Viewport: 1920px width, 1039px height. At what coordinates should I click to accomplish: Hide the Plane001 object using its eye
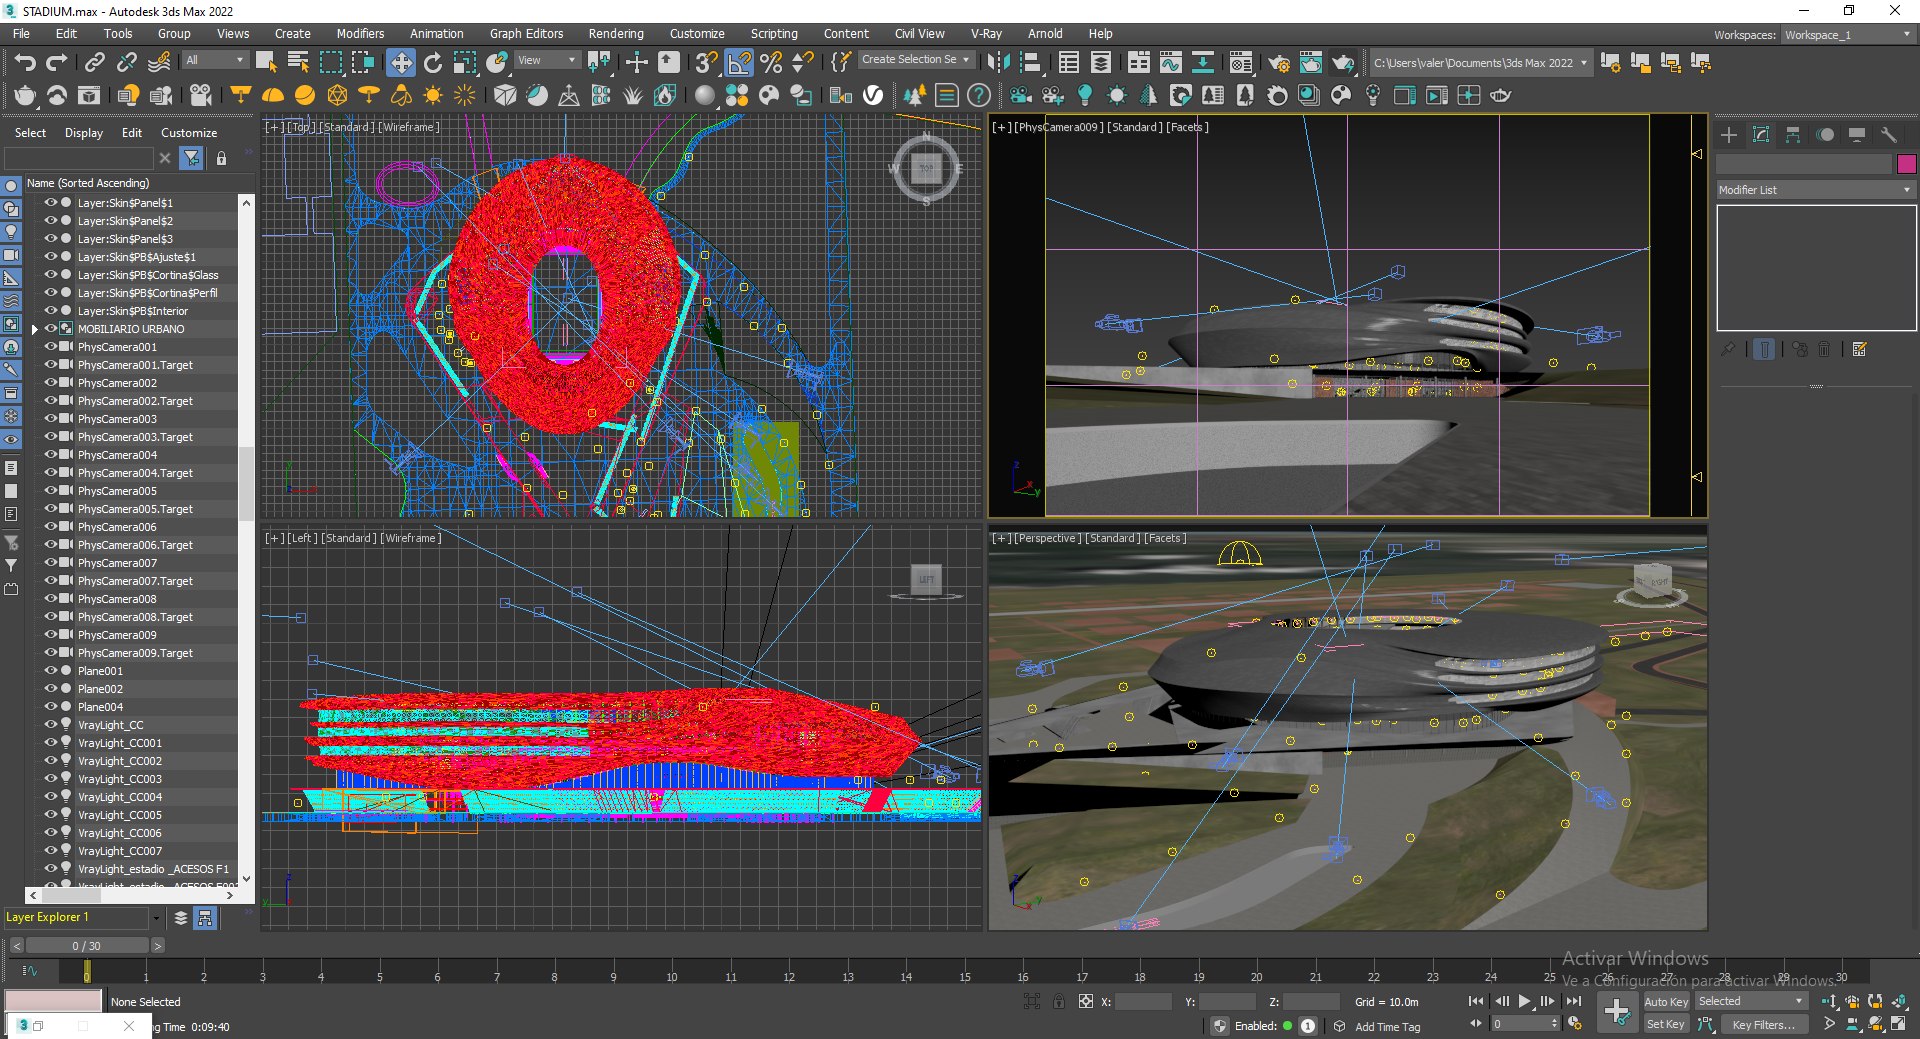click(50, 671)
